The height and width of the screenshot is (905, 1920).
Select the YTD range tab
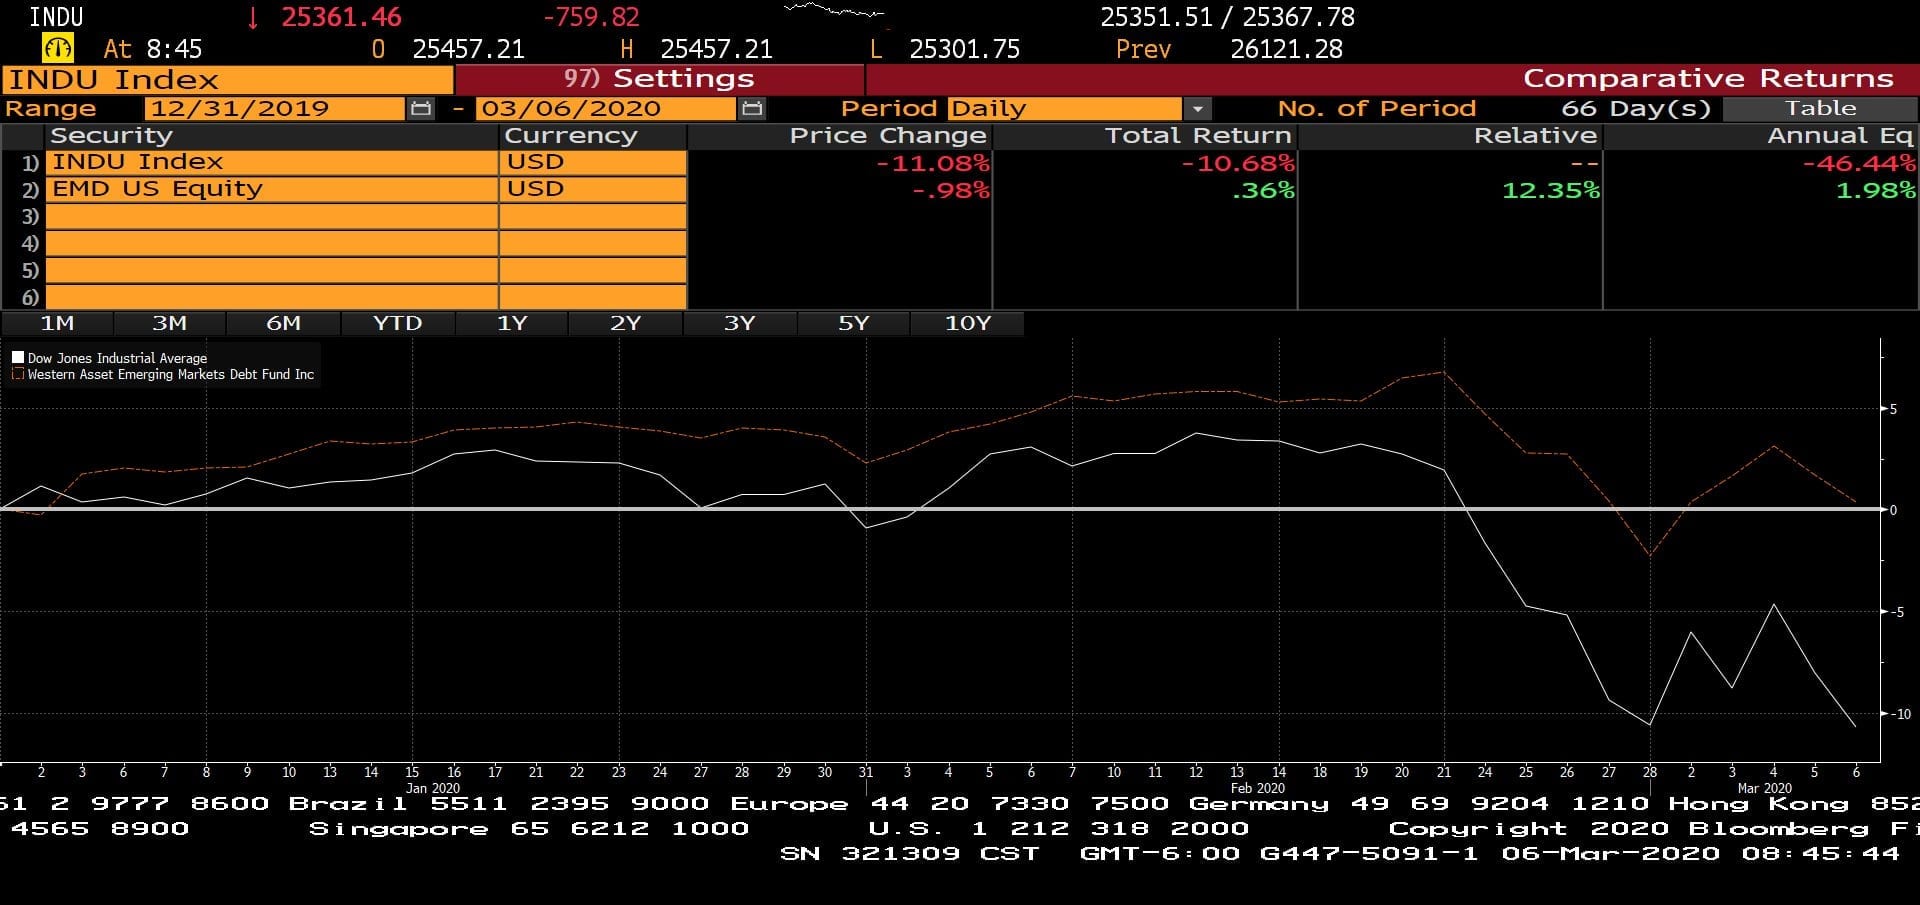pos(398,323)
